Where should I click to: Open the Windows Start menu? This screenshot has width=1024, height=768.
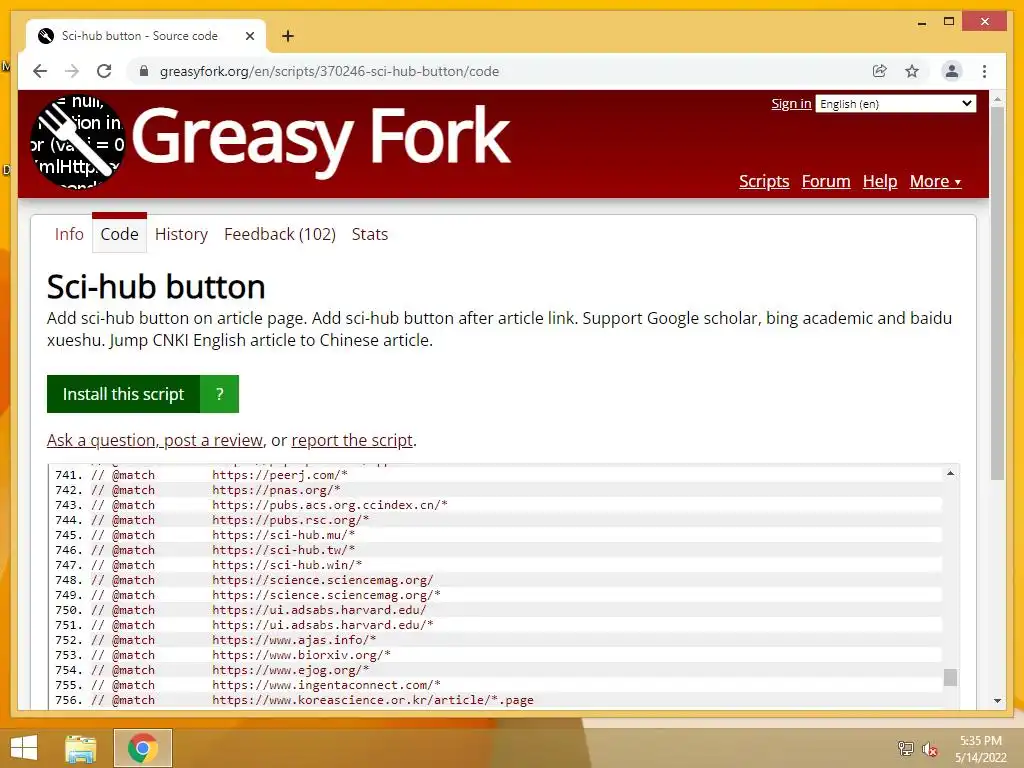(x=24, y=748)
